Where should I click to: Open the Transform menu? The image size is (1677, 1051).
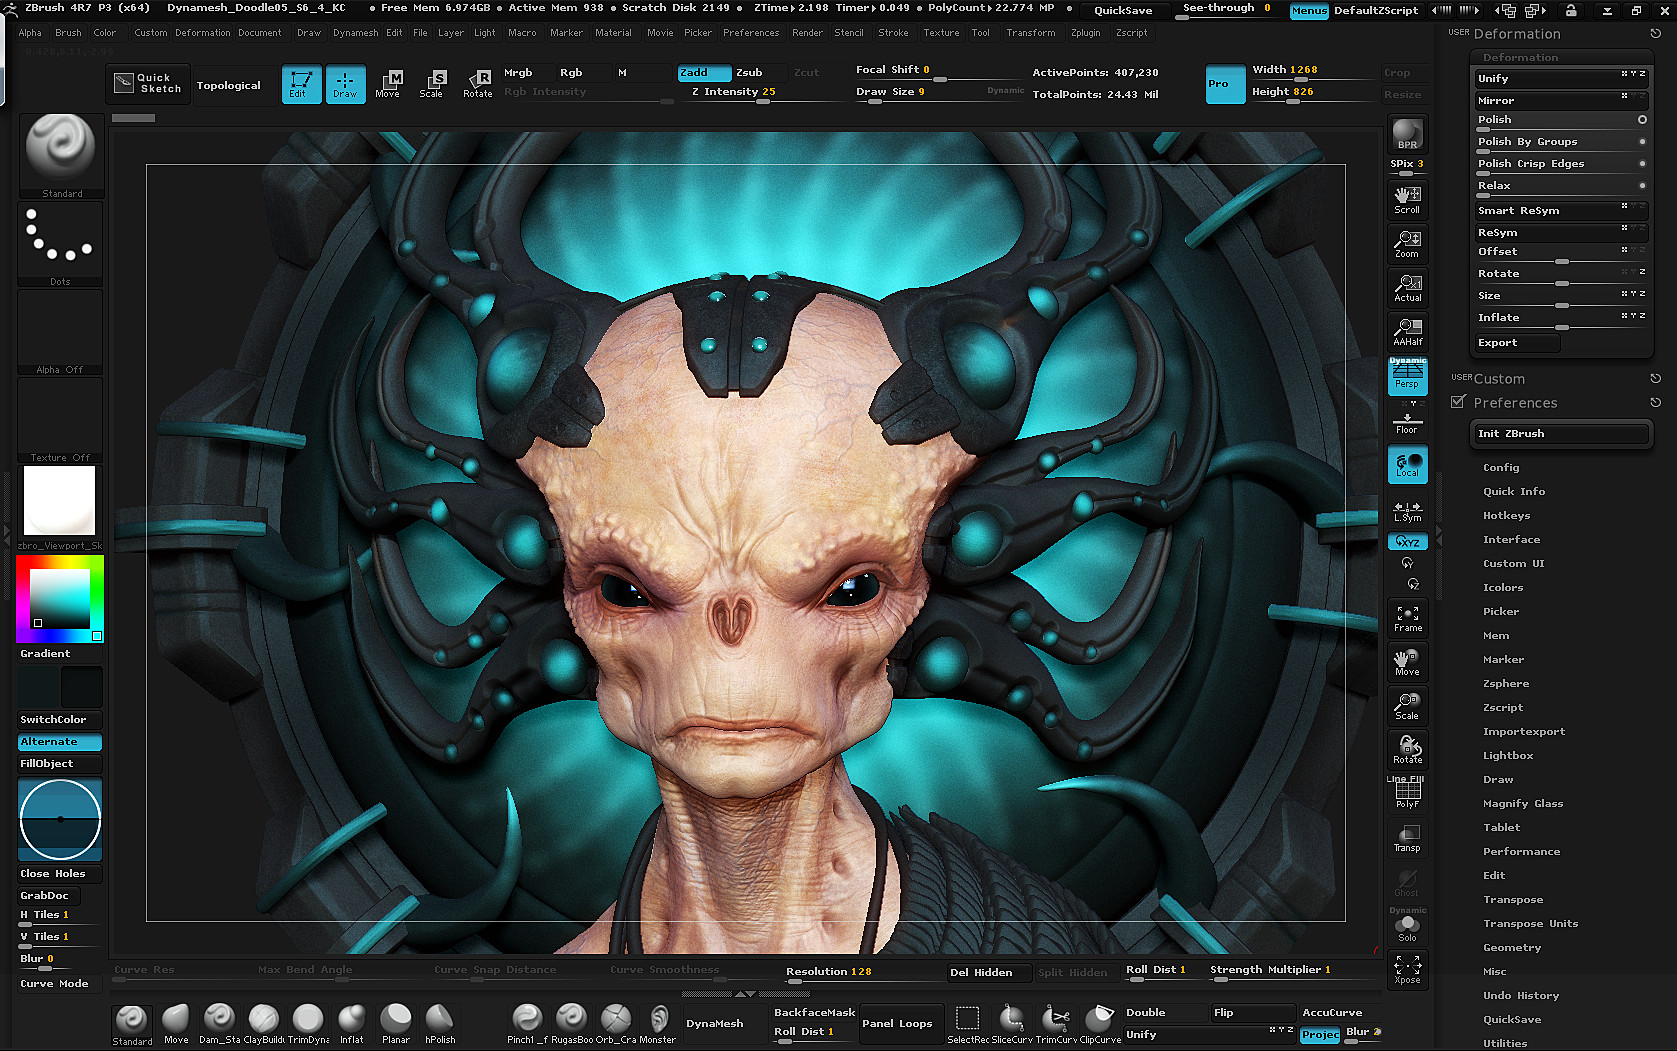[1030, 33]
